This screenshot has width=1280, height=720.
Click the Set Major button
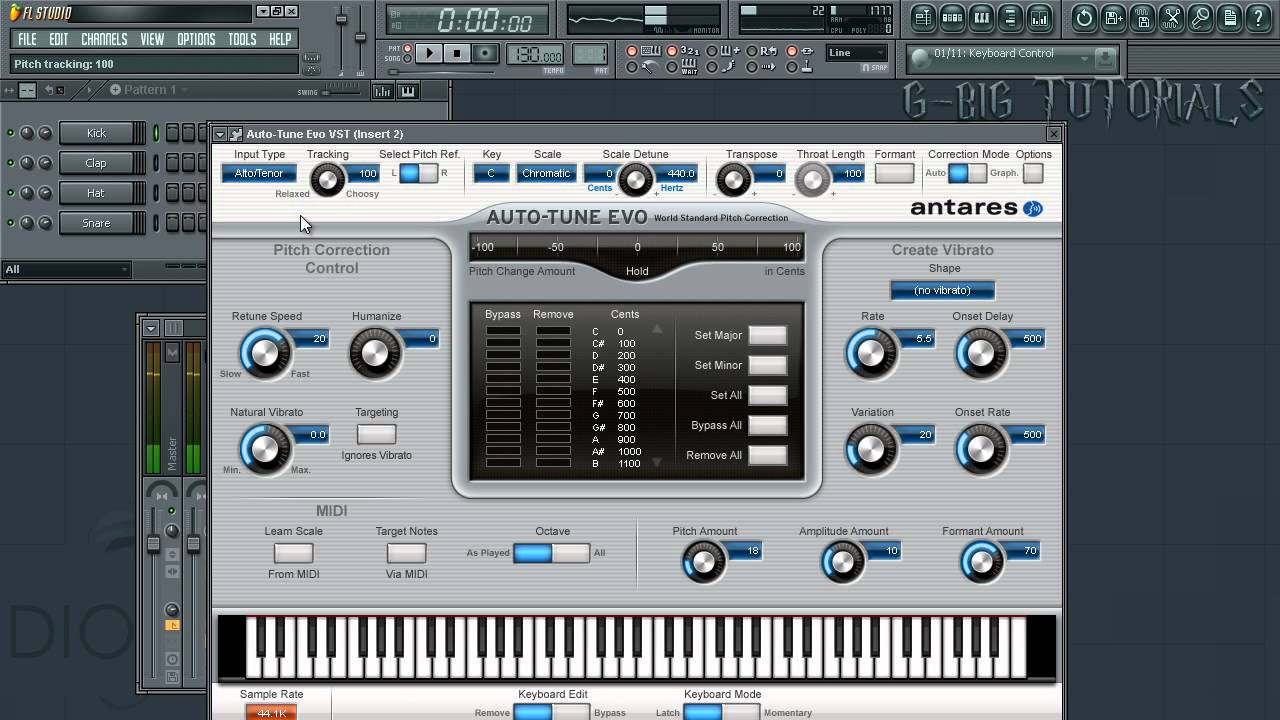point(767,335)
